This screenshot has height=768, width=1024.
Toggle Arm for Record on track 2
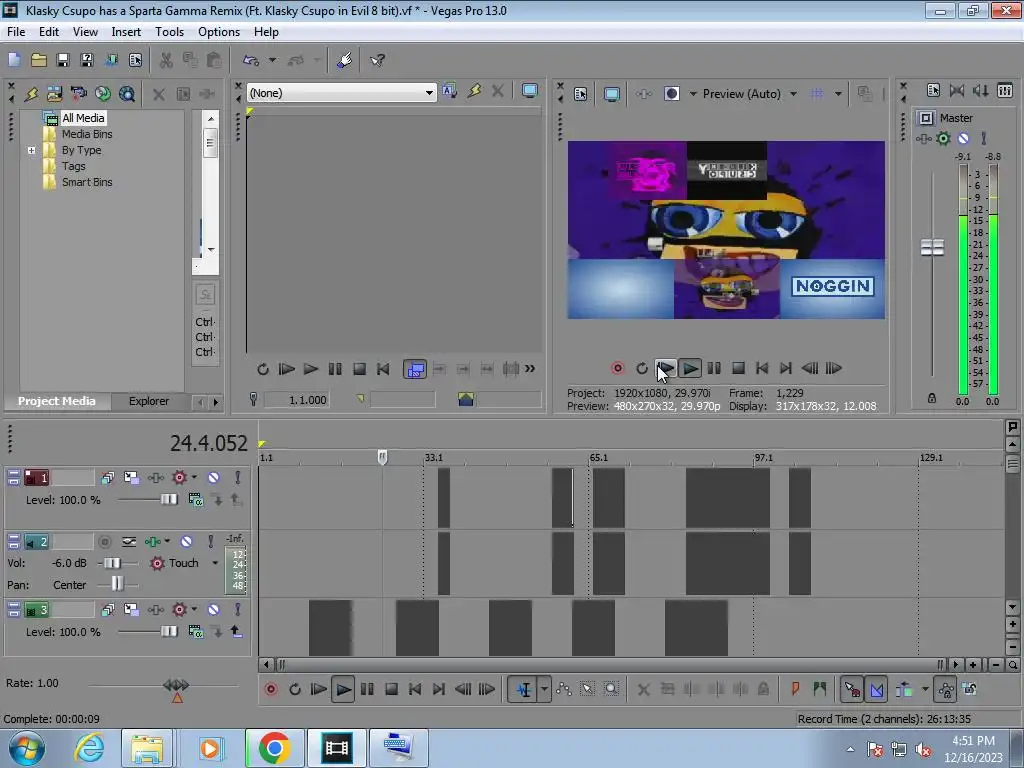coord(104,542)
